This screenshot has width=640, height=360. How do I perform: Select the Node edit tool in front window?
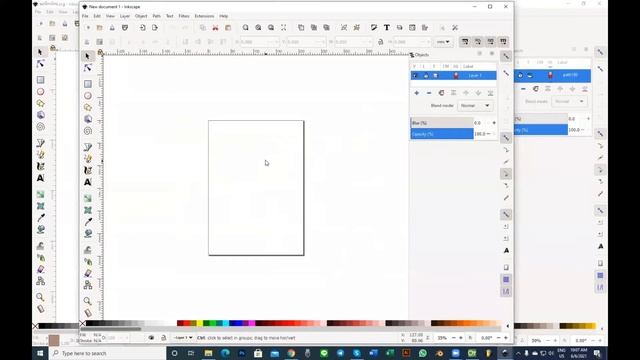point(87,68)
